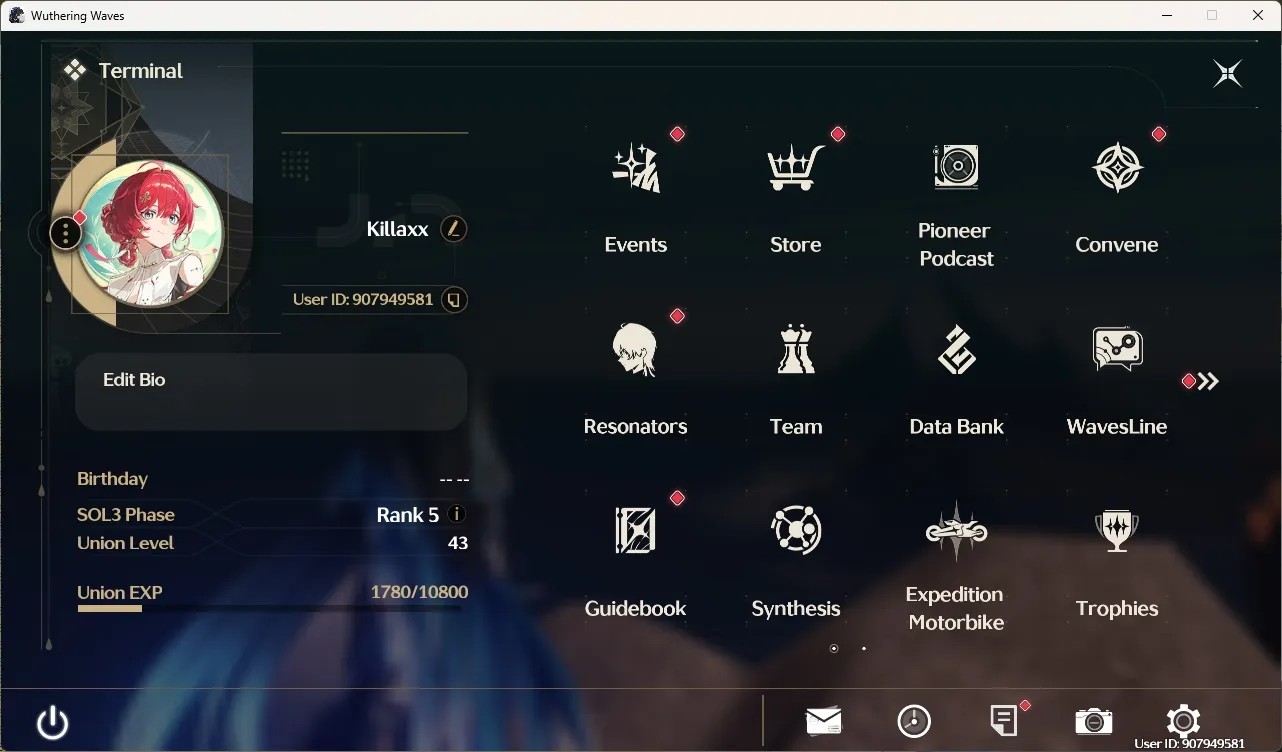
Task: Open the mail envelope icon
Action: pos(824,721)
